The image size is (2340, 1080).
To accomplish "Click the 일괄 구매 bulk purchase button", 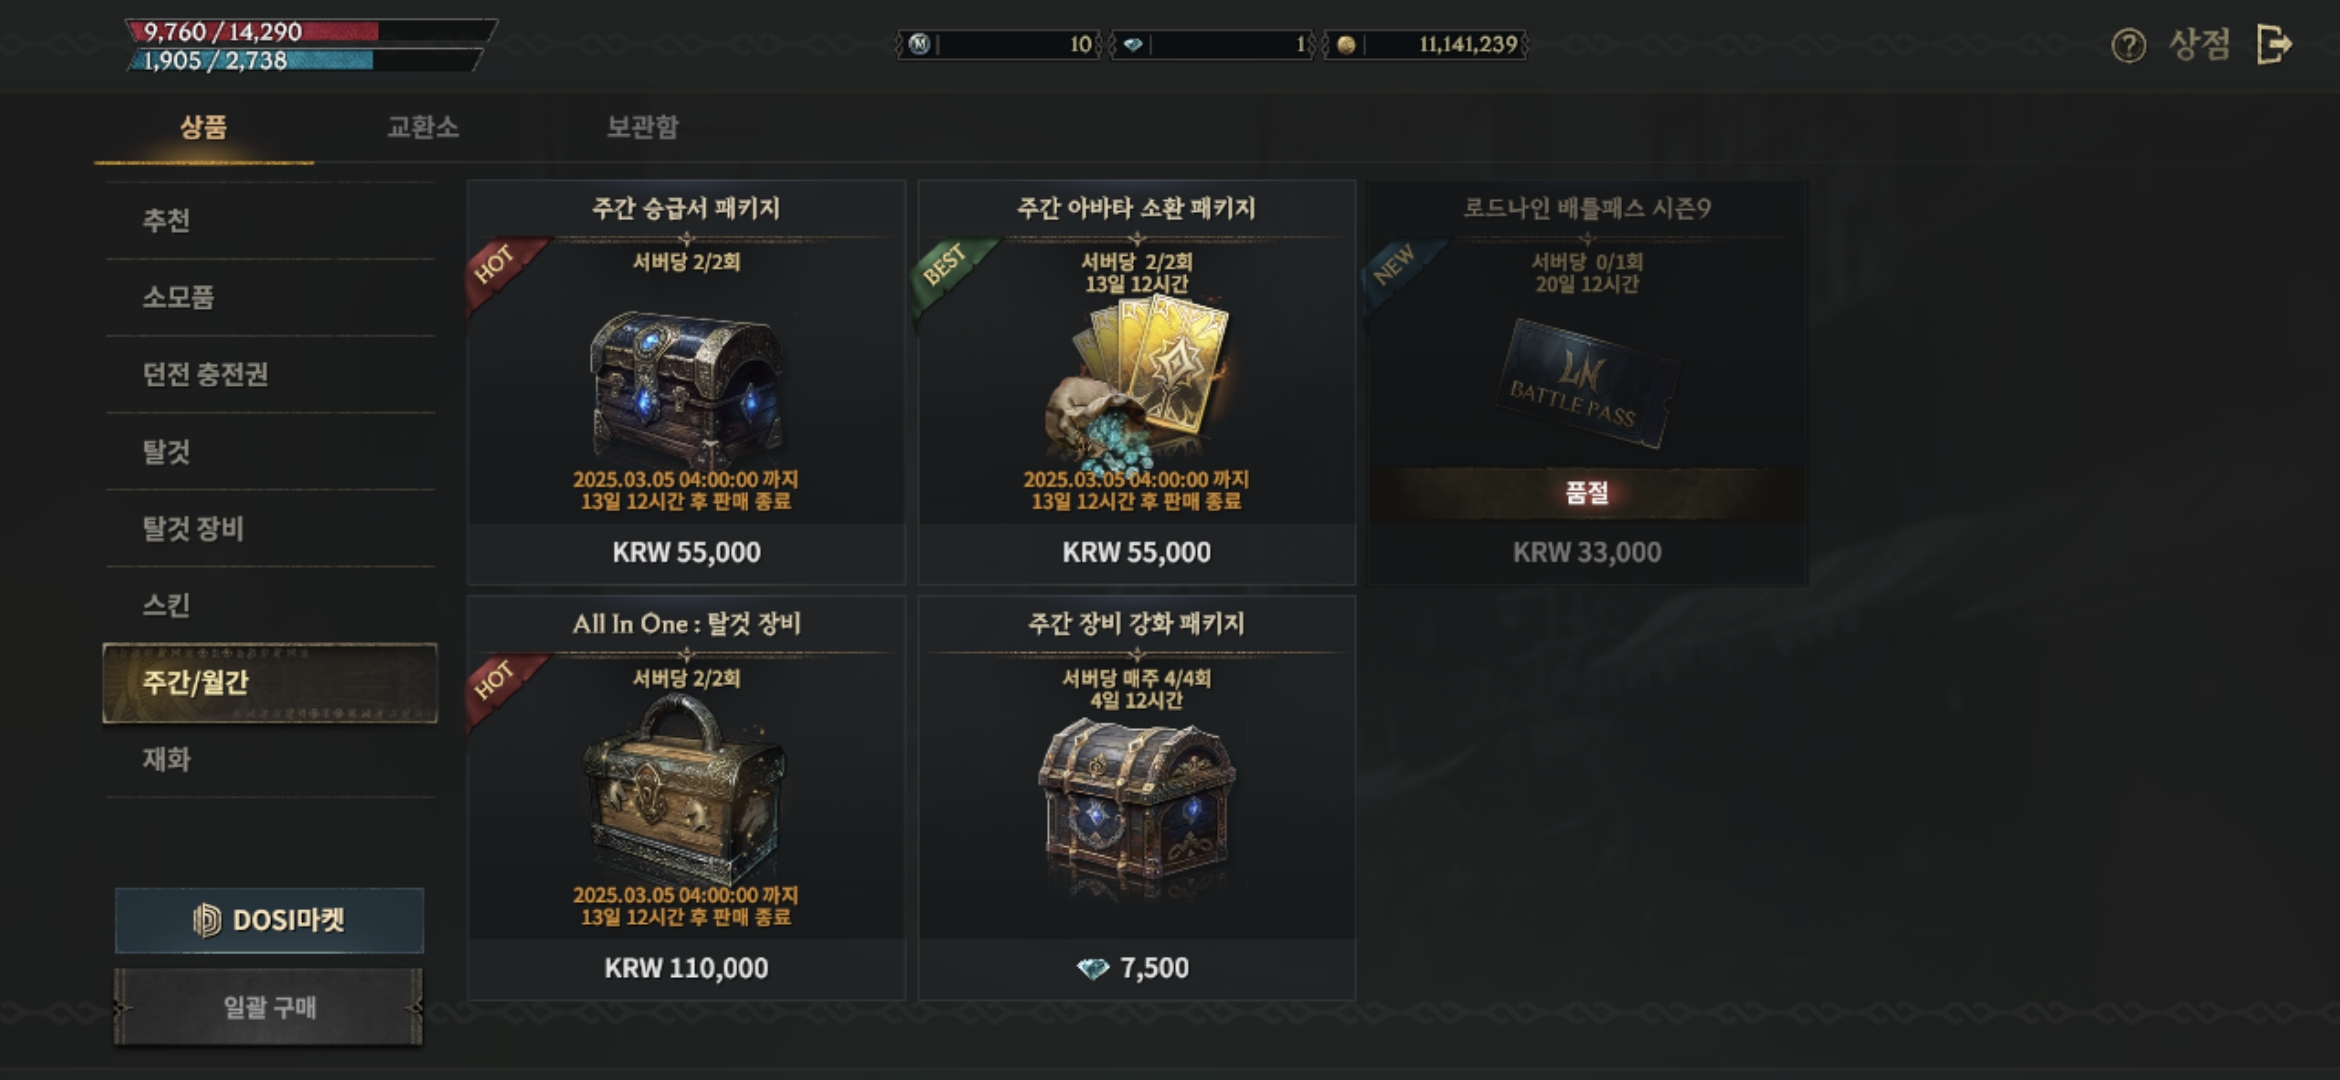I will 268,1007.
